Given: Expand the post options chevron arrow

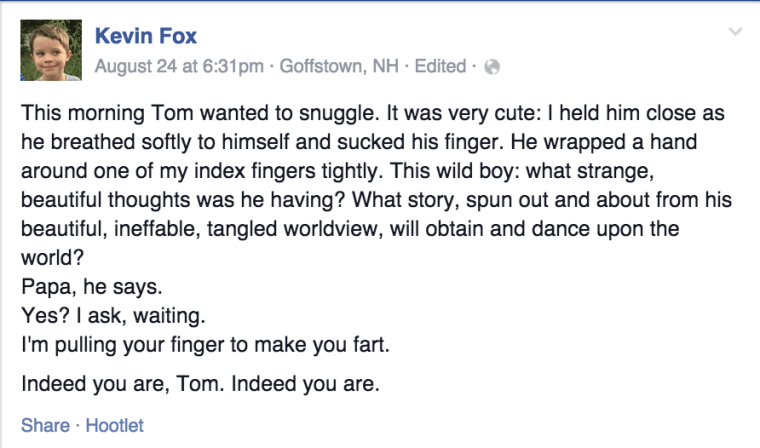Looking at the screenshot, I should 736,32.
